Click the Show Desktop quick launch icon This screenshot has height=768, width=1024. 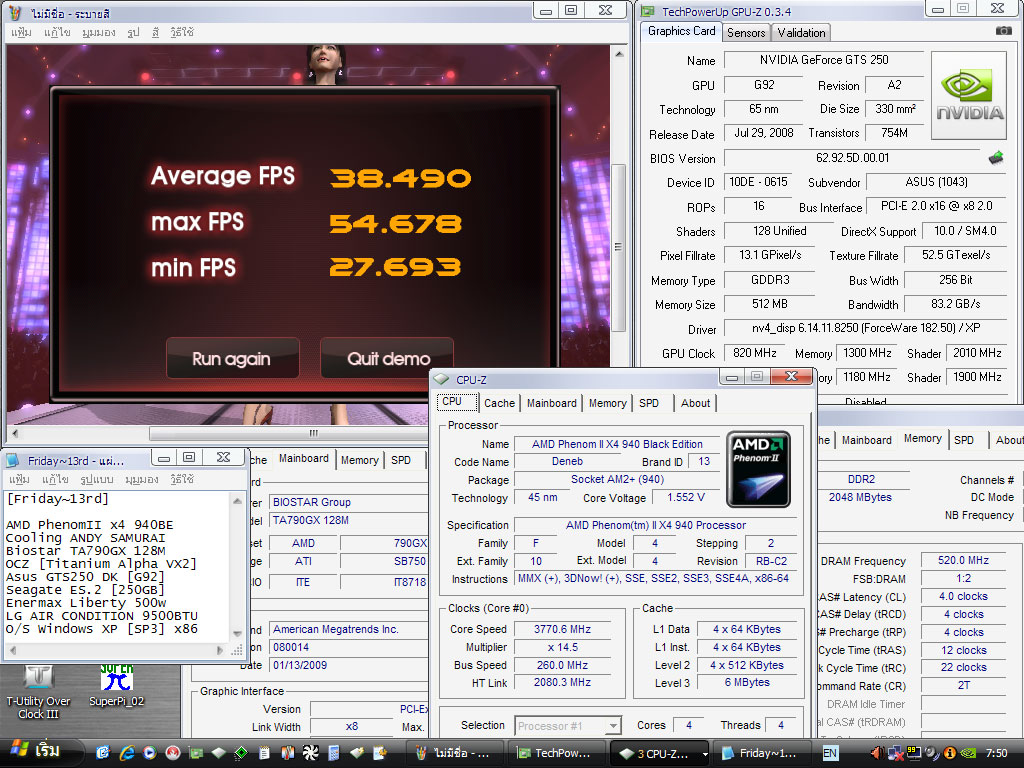pos(103,753)
